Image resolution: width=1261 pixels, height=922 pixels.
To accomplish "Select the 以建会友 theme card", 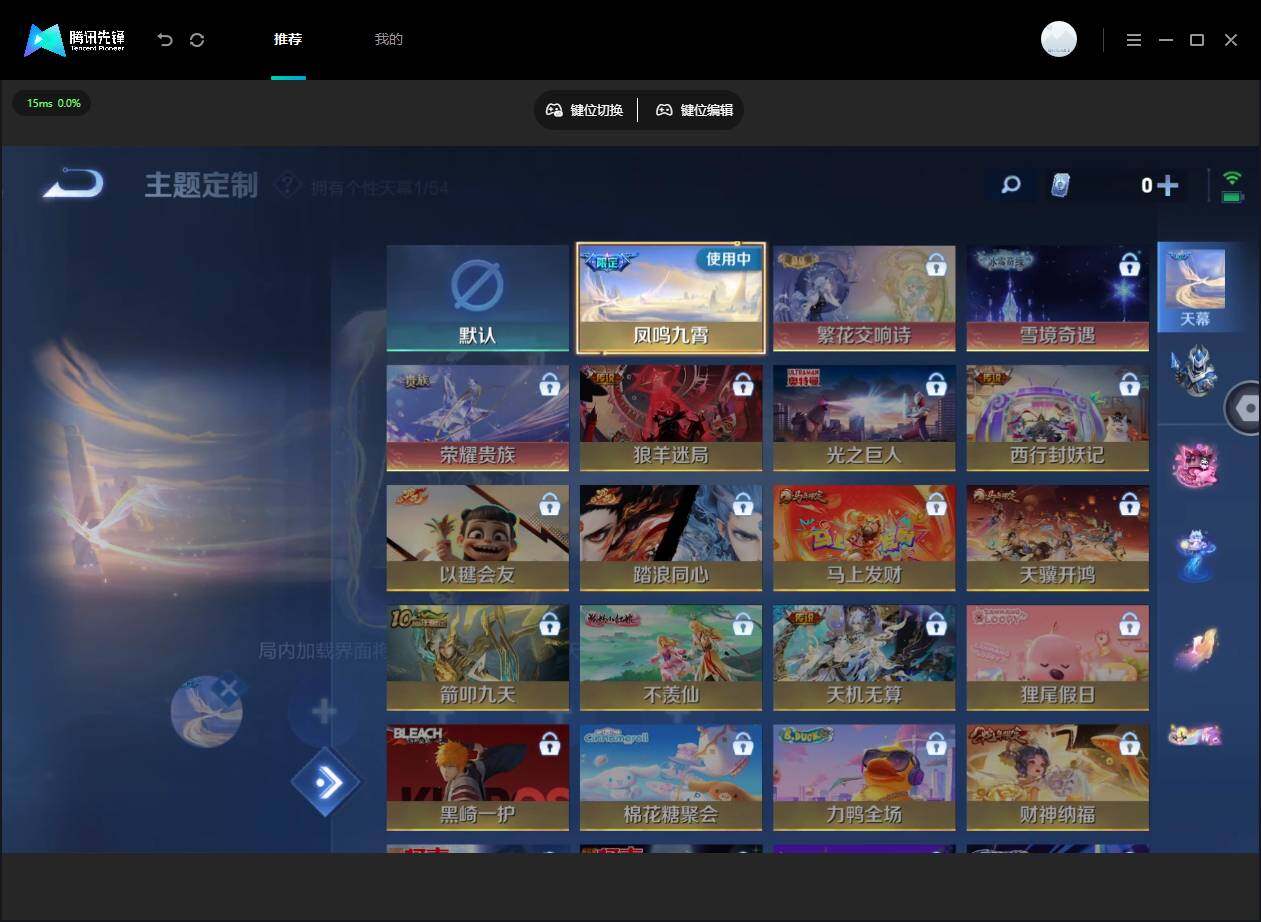I will 478,538.
